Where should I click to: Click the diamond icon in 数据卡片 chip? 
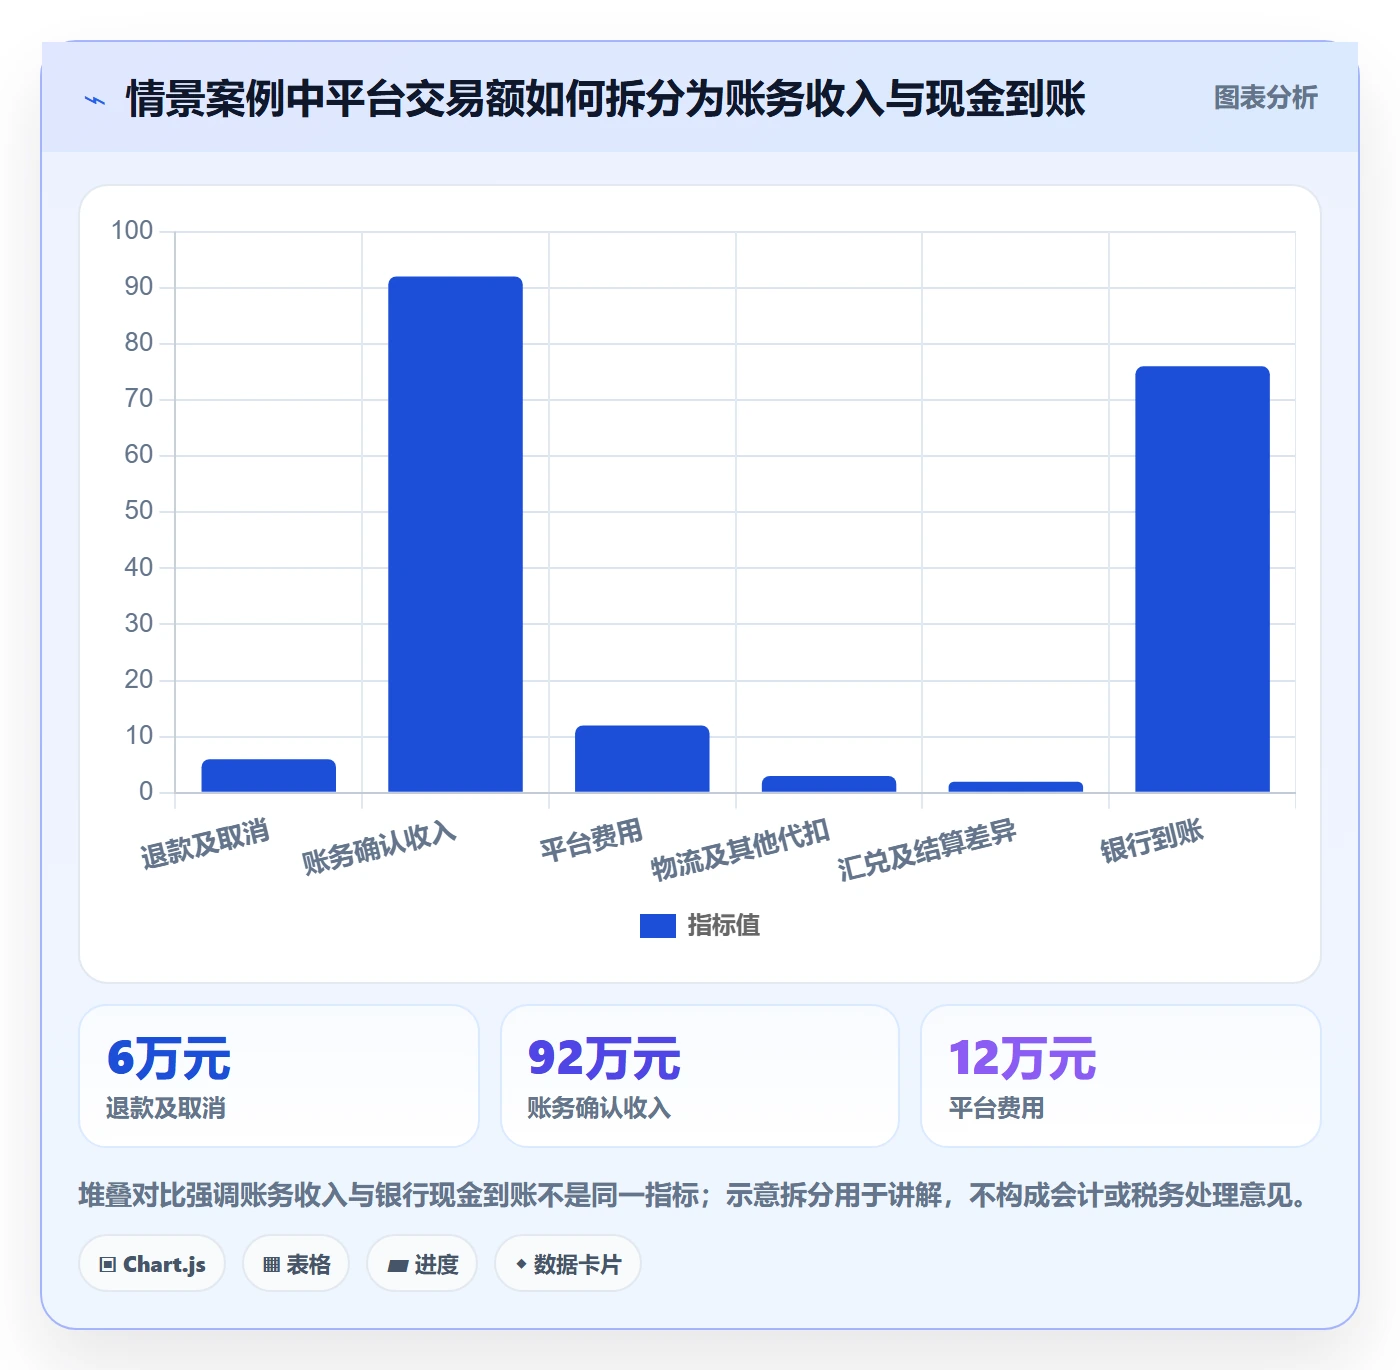pos(521,1264)
